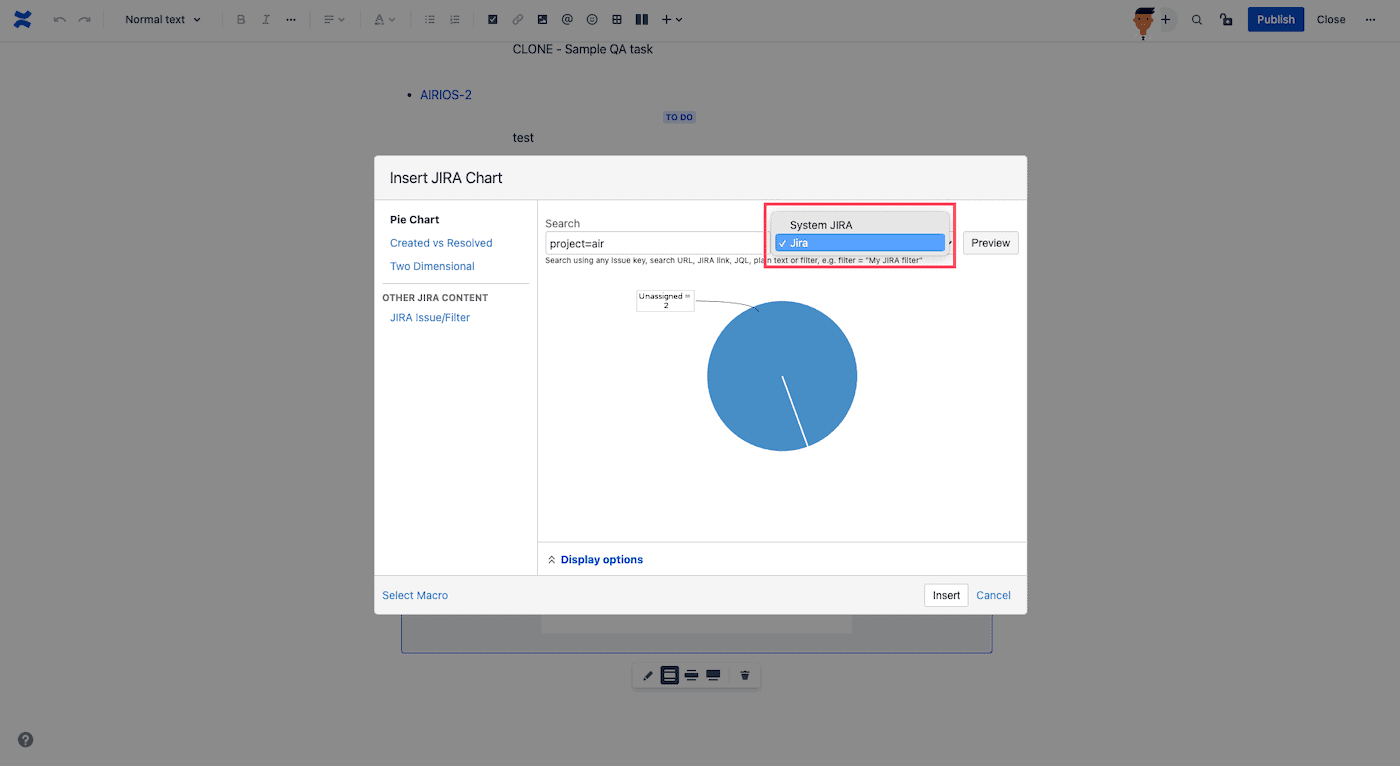Select the Bold formatting icon
Image resolution: width=1400 pixels, height=766 pixels.
tap(240, 19)
